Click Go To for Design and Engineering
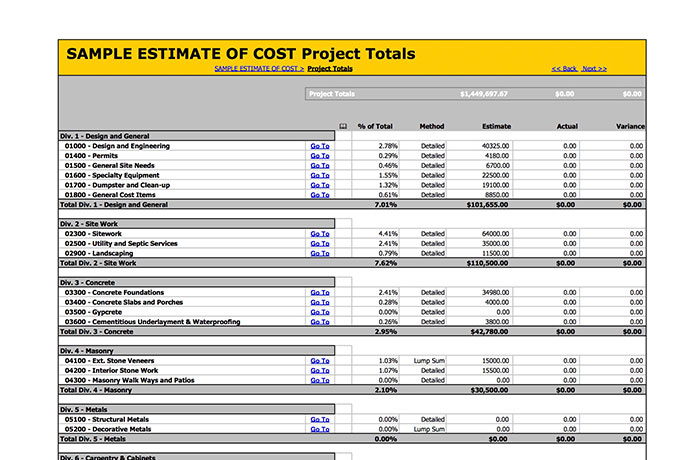This screenshot has height=460, width=700. [x=319, y=146]
